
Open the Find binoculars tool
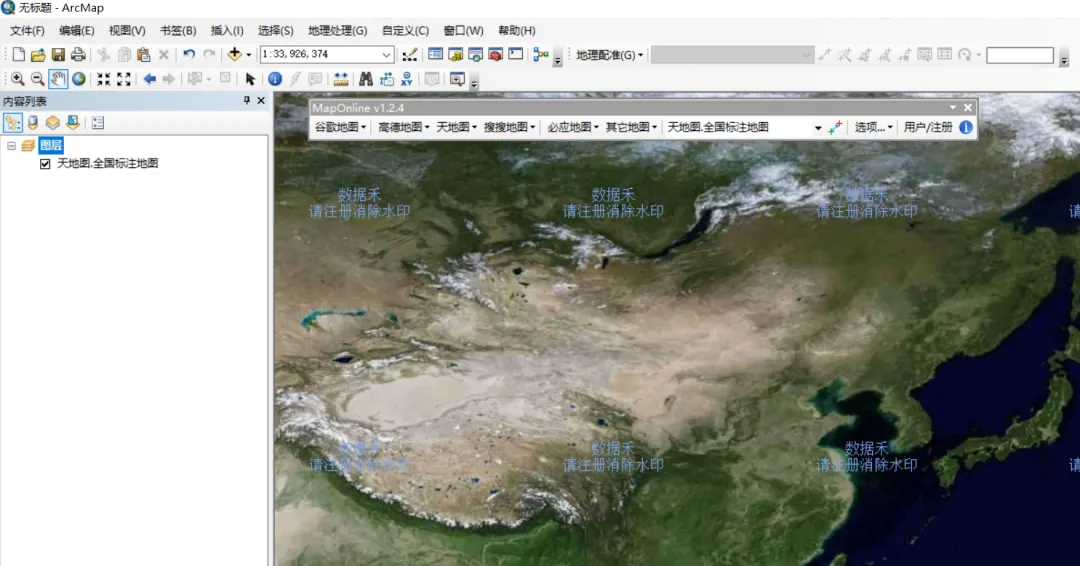tap(366, 79)
